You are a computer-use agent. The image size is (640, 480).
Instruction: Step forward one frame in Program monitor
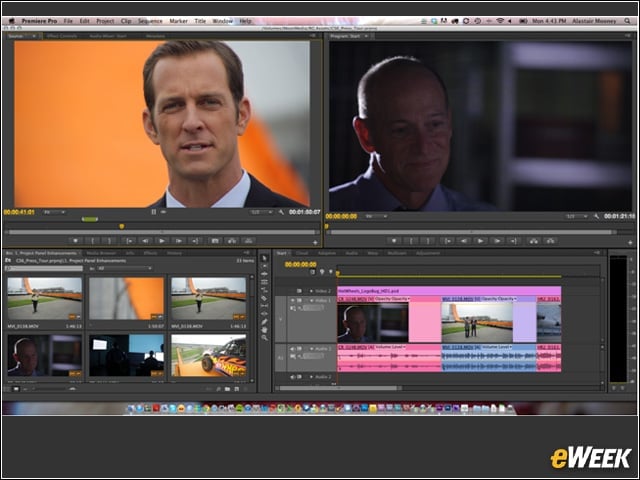[x=497, y=241]
